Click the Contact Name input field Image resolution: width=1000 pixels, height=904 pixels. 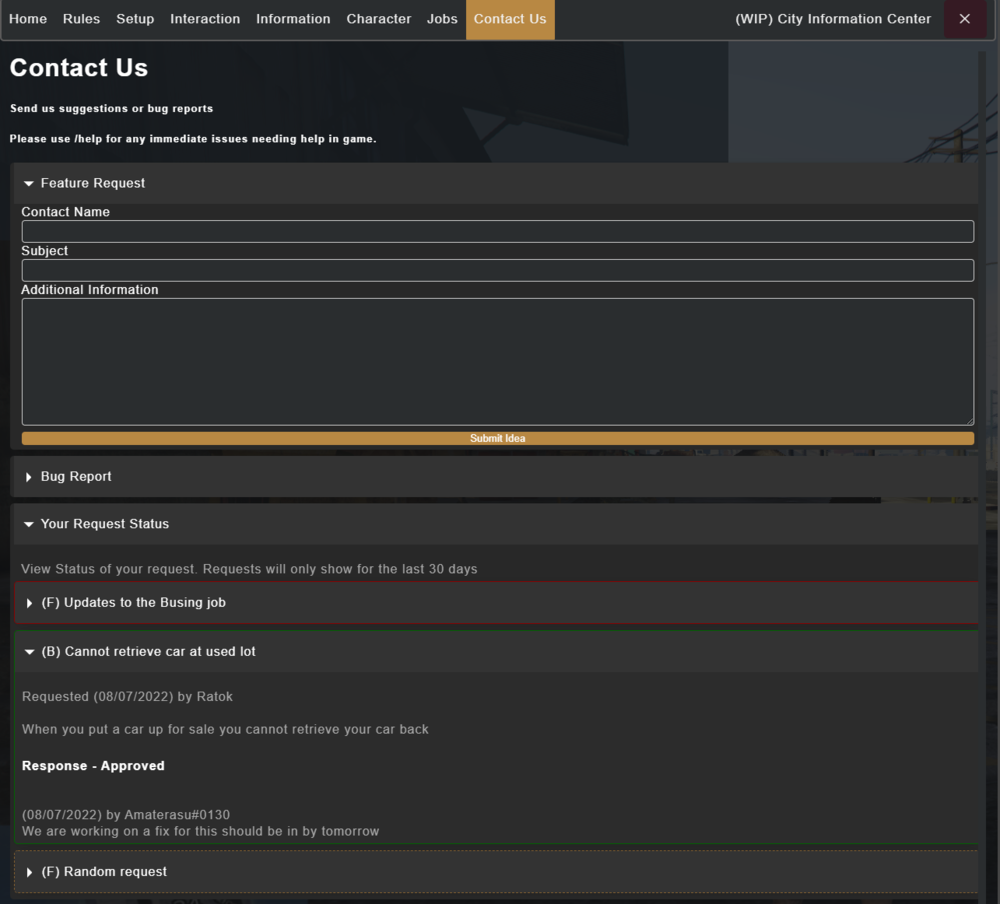497,231
